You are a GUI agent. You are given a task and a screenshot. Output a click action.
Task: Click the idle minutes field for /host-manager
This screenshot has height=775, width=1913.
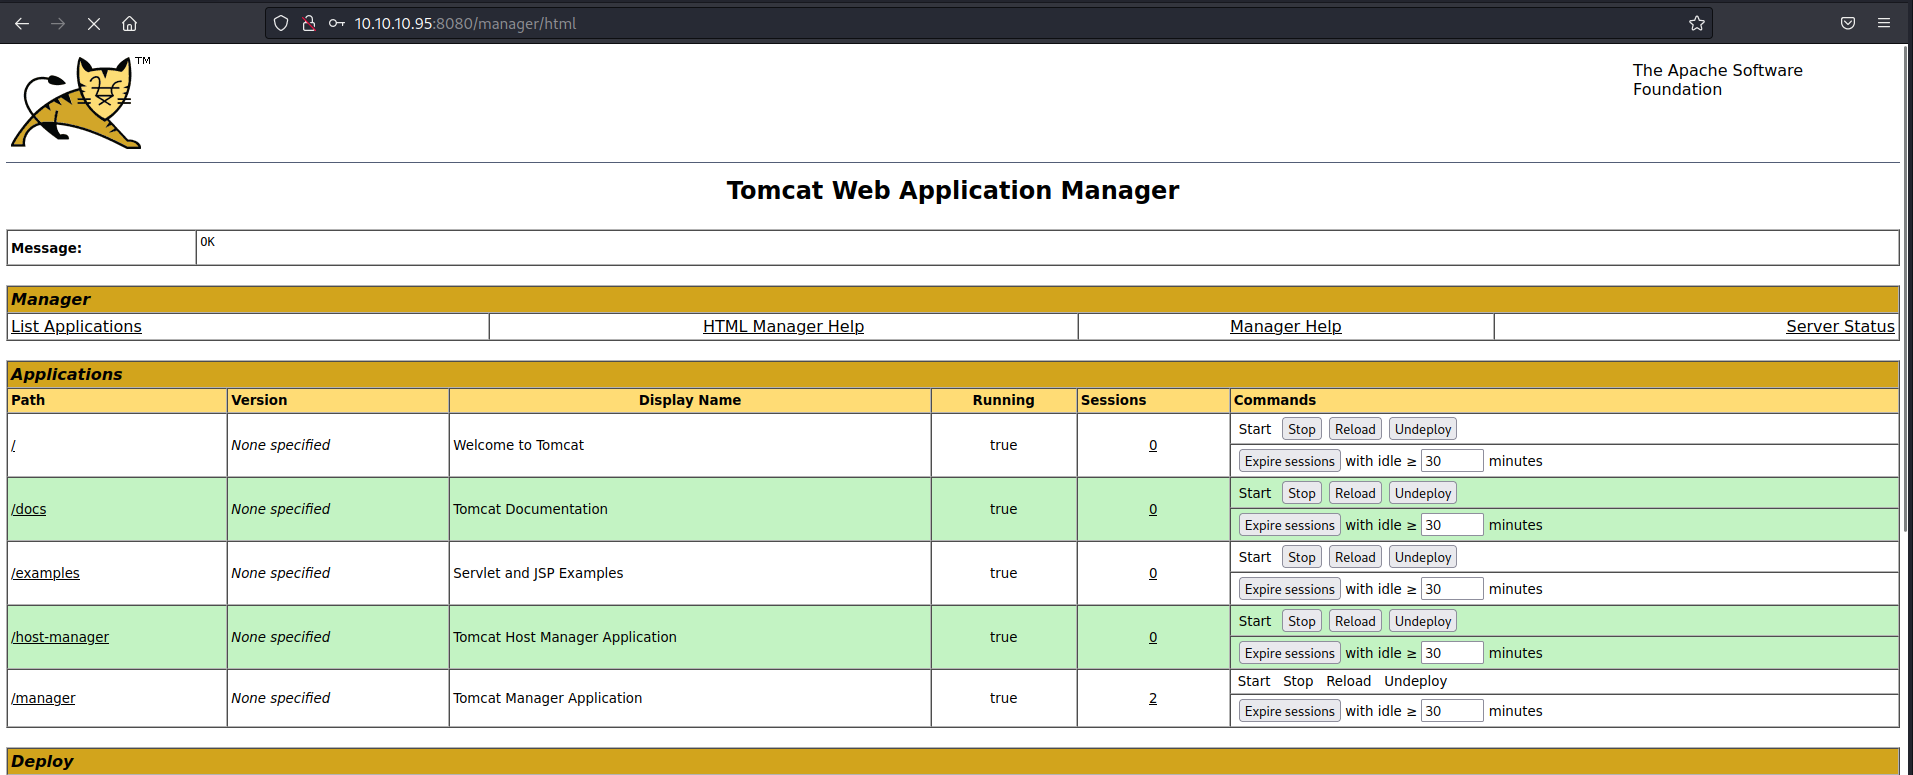(1452, 653)
